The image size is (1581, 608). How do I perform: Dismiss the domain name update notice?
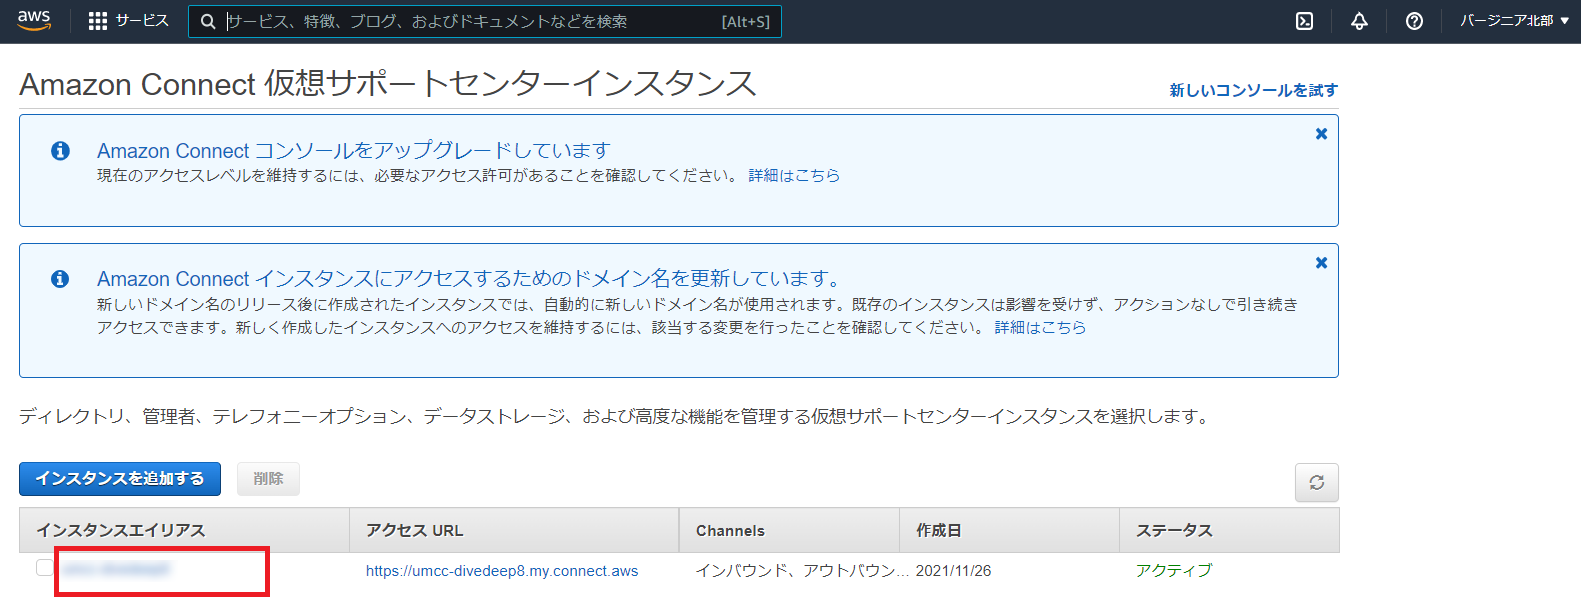(1321, 263)
